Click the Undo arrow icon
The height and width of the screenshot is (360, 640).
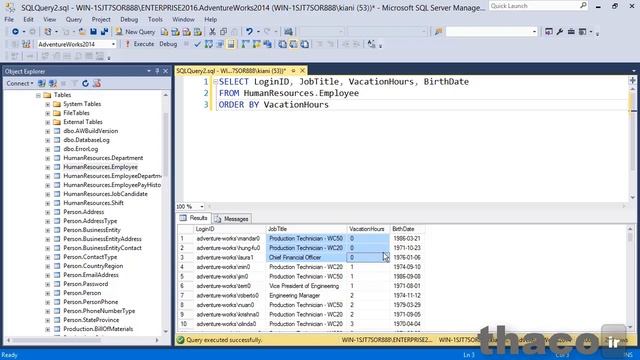249,31
